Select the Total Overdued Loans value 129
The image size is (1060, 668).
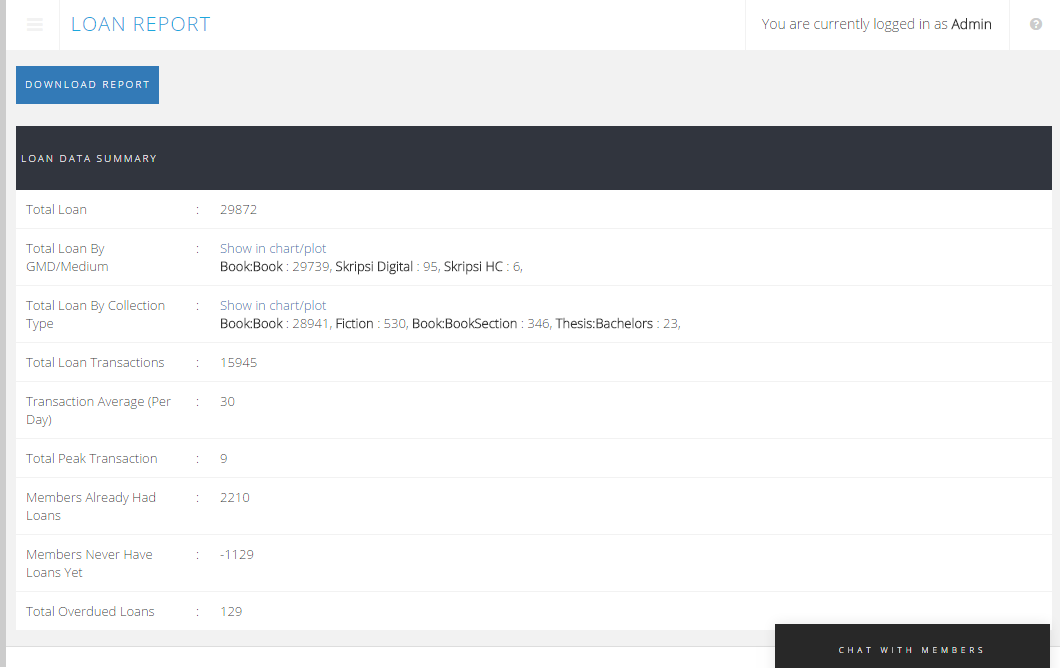pos(231,612)
